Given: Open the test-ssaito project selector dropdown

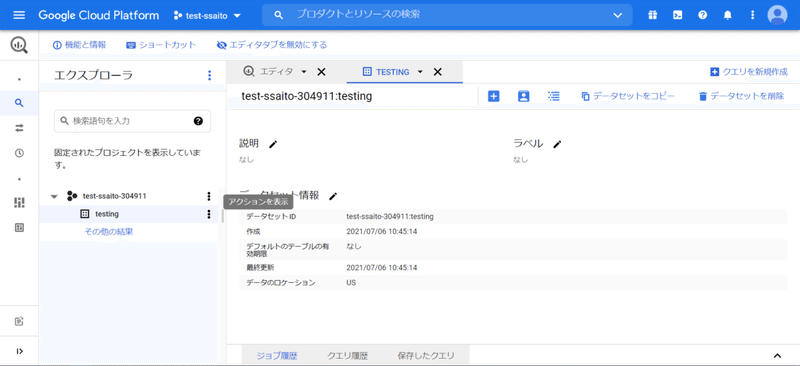Looking at the screenshot, I should 207,15.
